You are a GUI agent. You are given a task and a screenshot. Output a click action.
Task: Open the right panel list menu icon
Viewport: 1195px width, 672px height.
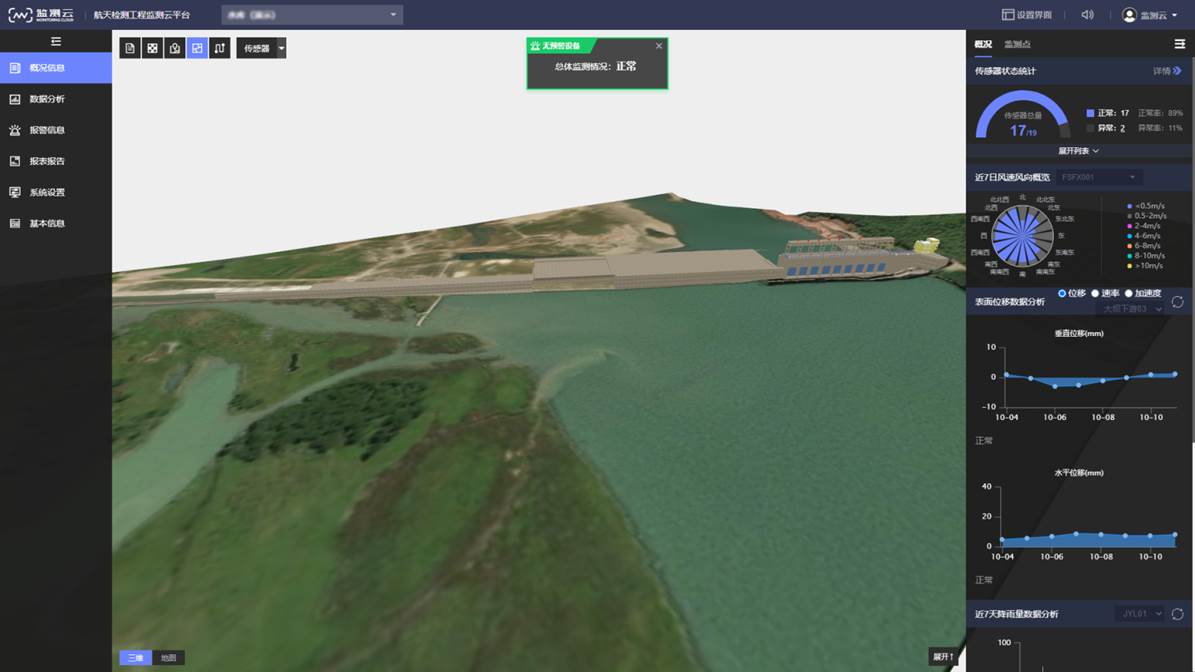tap(1179, 44)
